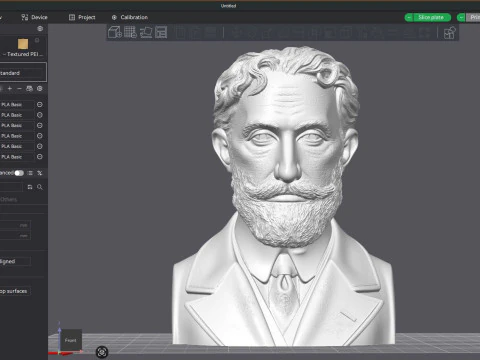The width and height of the screenshot is (480, 360).
Task: Click the Arrange all objects icon
Action: [161, 32]
